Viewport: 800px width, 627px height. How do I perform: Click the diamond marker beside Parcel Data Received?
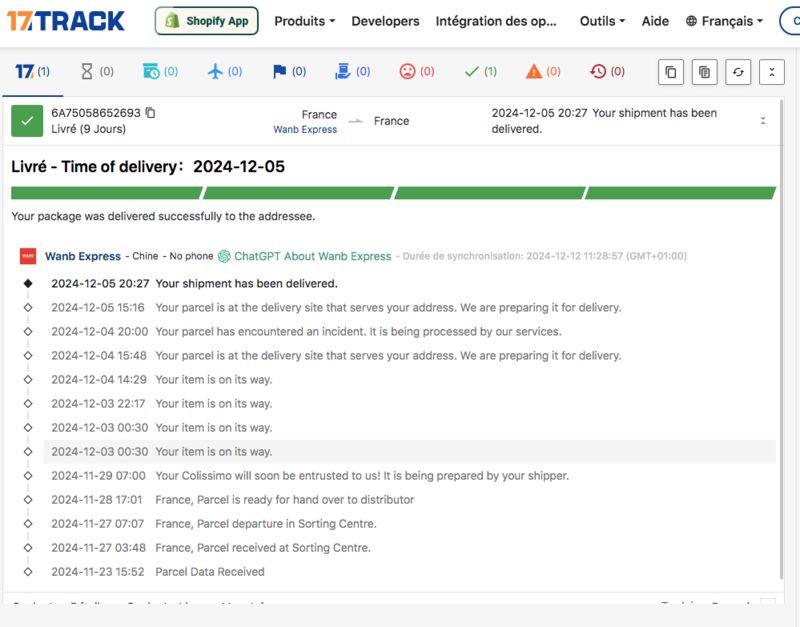click(28, 572)
